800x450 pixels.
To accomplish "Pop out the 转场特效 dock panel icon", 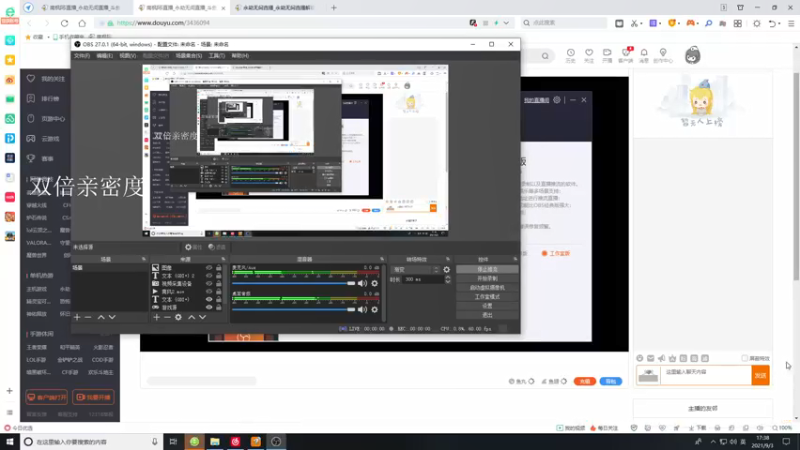I will point(447,259).
